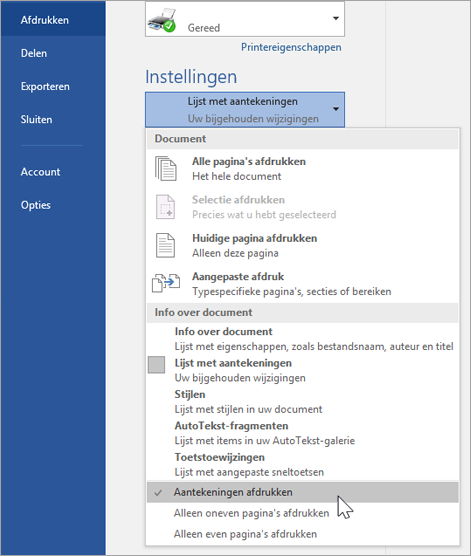Enable Alleen oneven pagina's afdrukken

(x=303, y=513)
